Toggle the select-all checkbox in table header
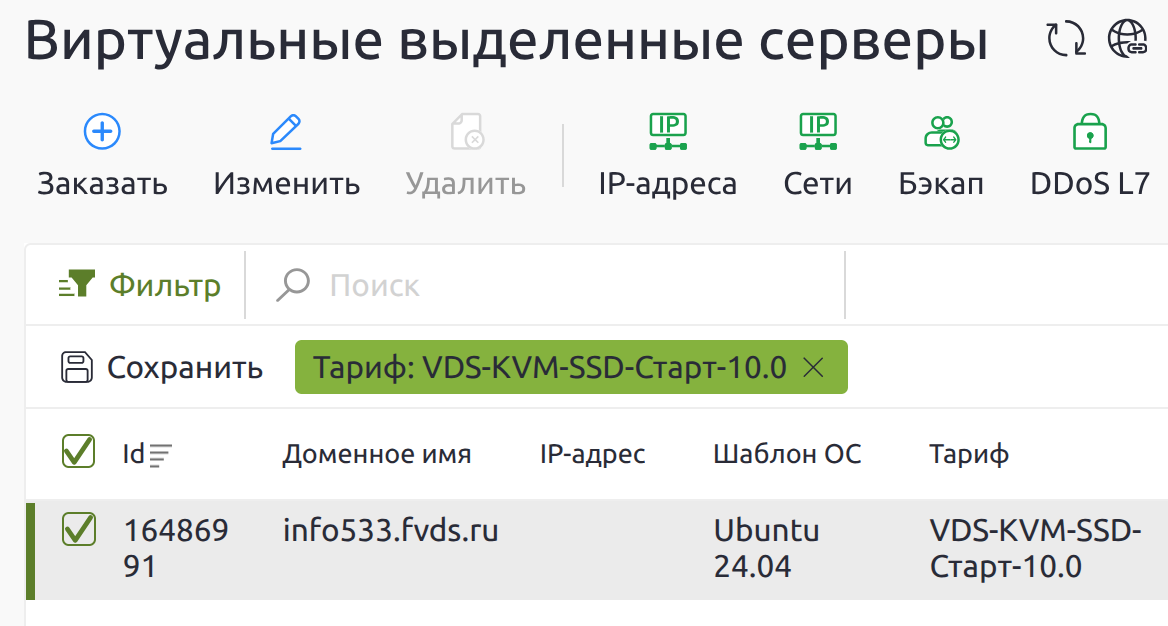 click(x=78, y=452)
